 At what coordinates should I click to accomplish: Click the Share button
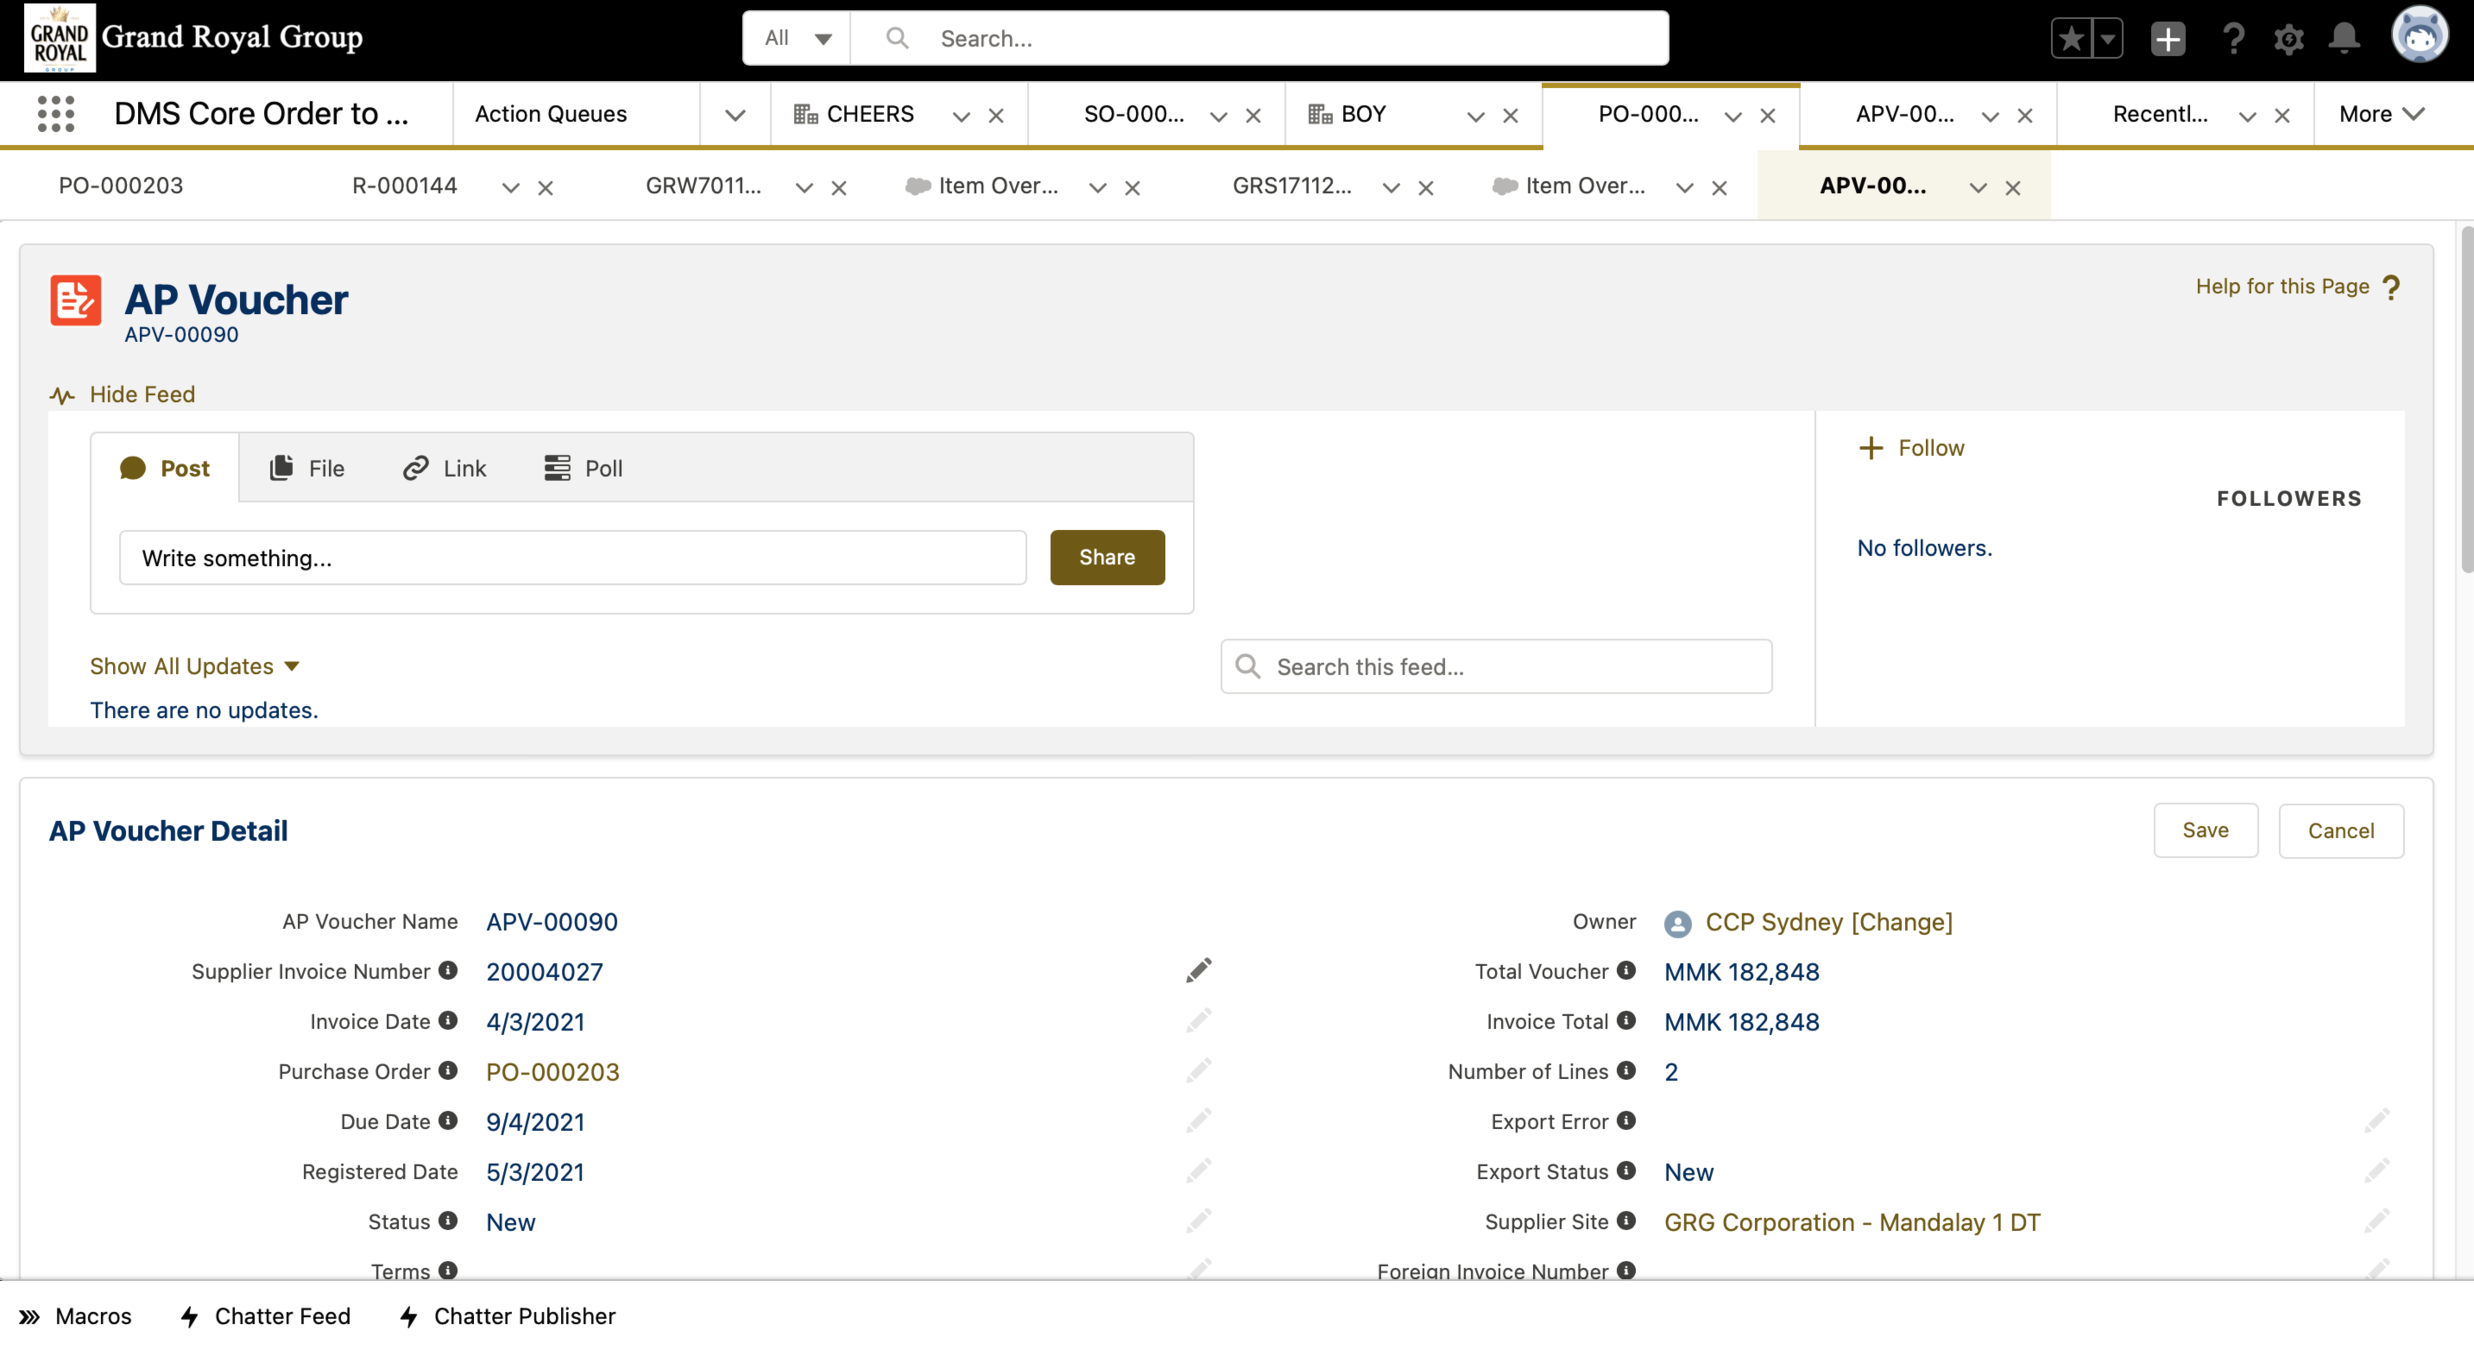coord(1106,557)
